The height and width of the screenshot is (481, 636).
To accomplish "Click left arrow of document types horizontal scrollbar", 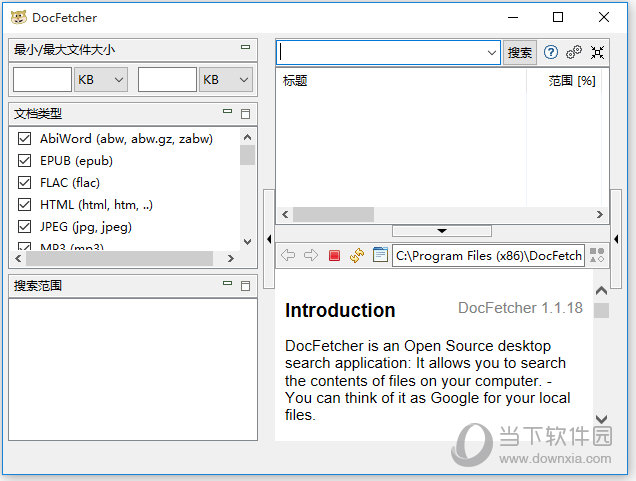I will click(x=18, y=258).
